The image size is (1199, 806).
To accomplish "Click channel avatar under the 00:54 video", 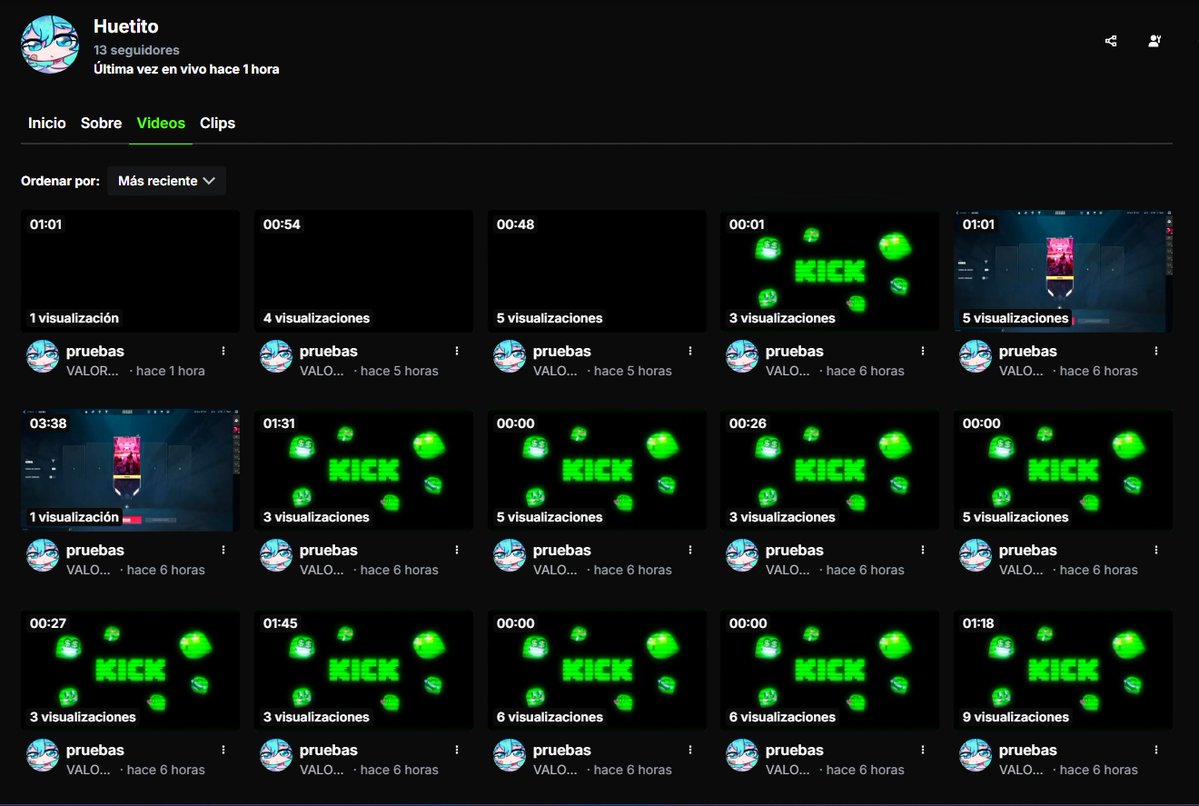I will tap(276, 356).
